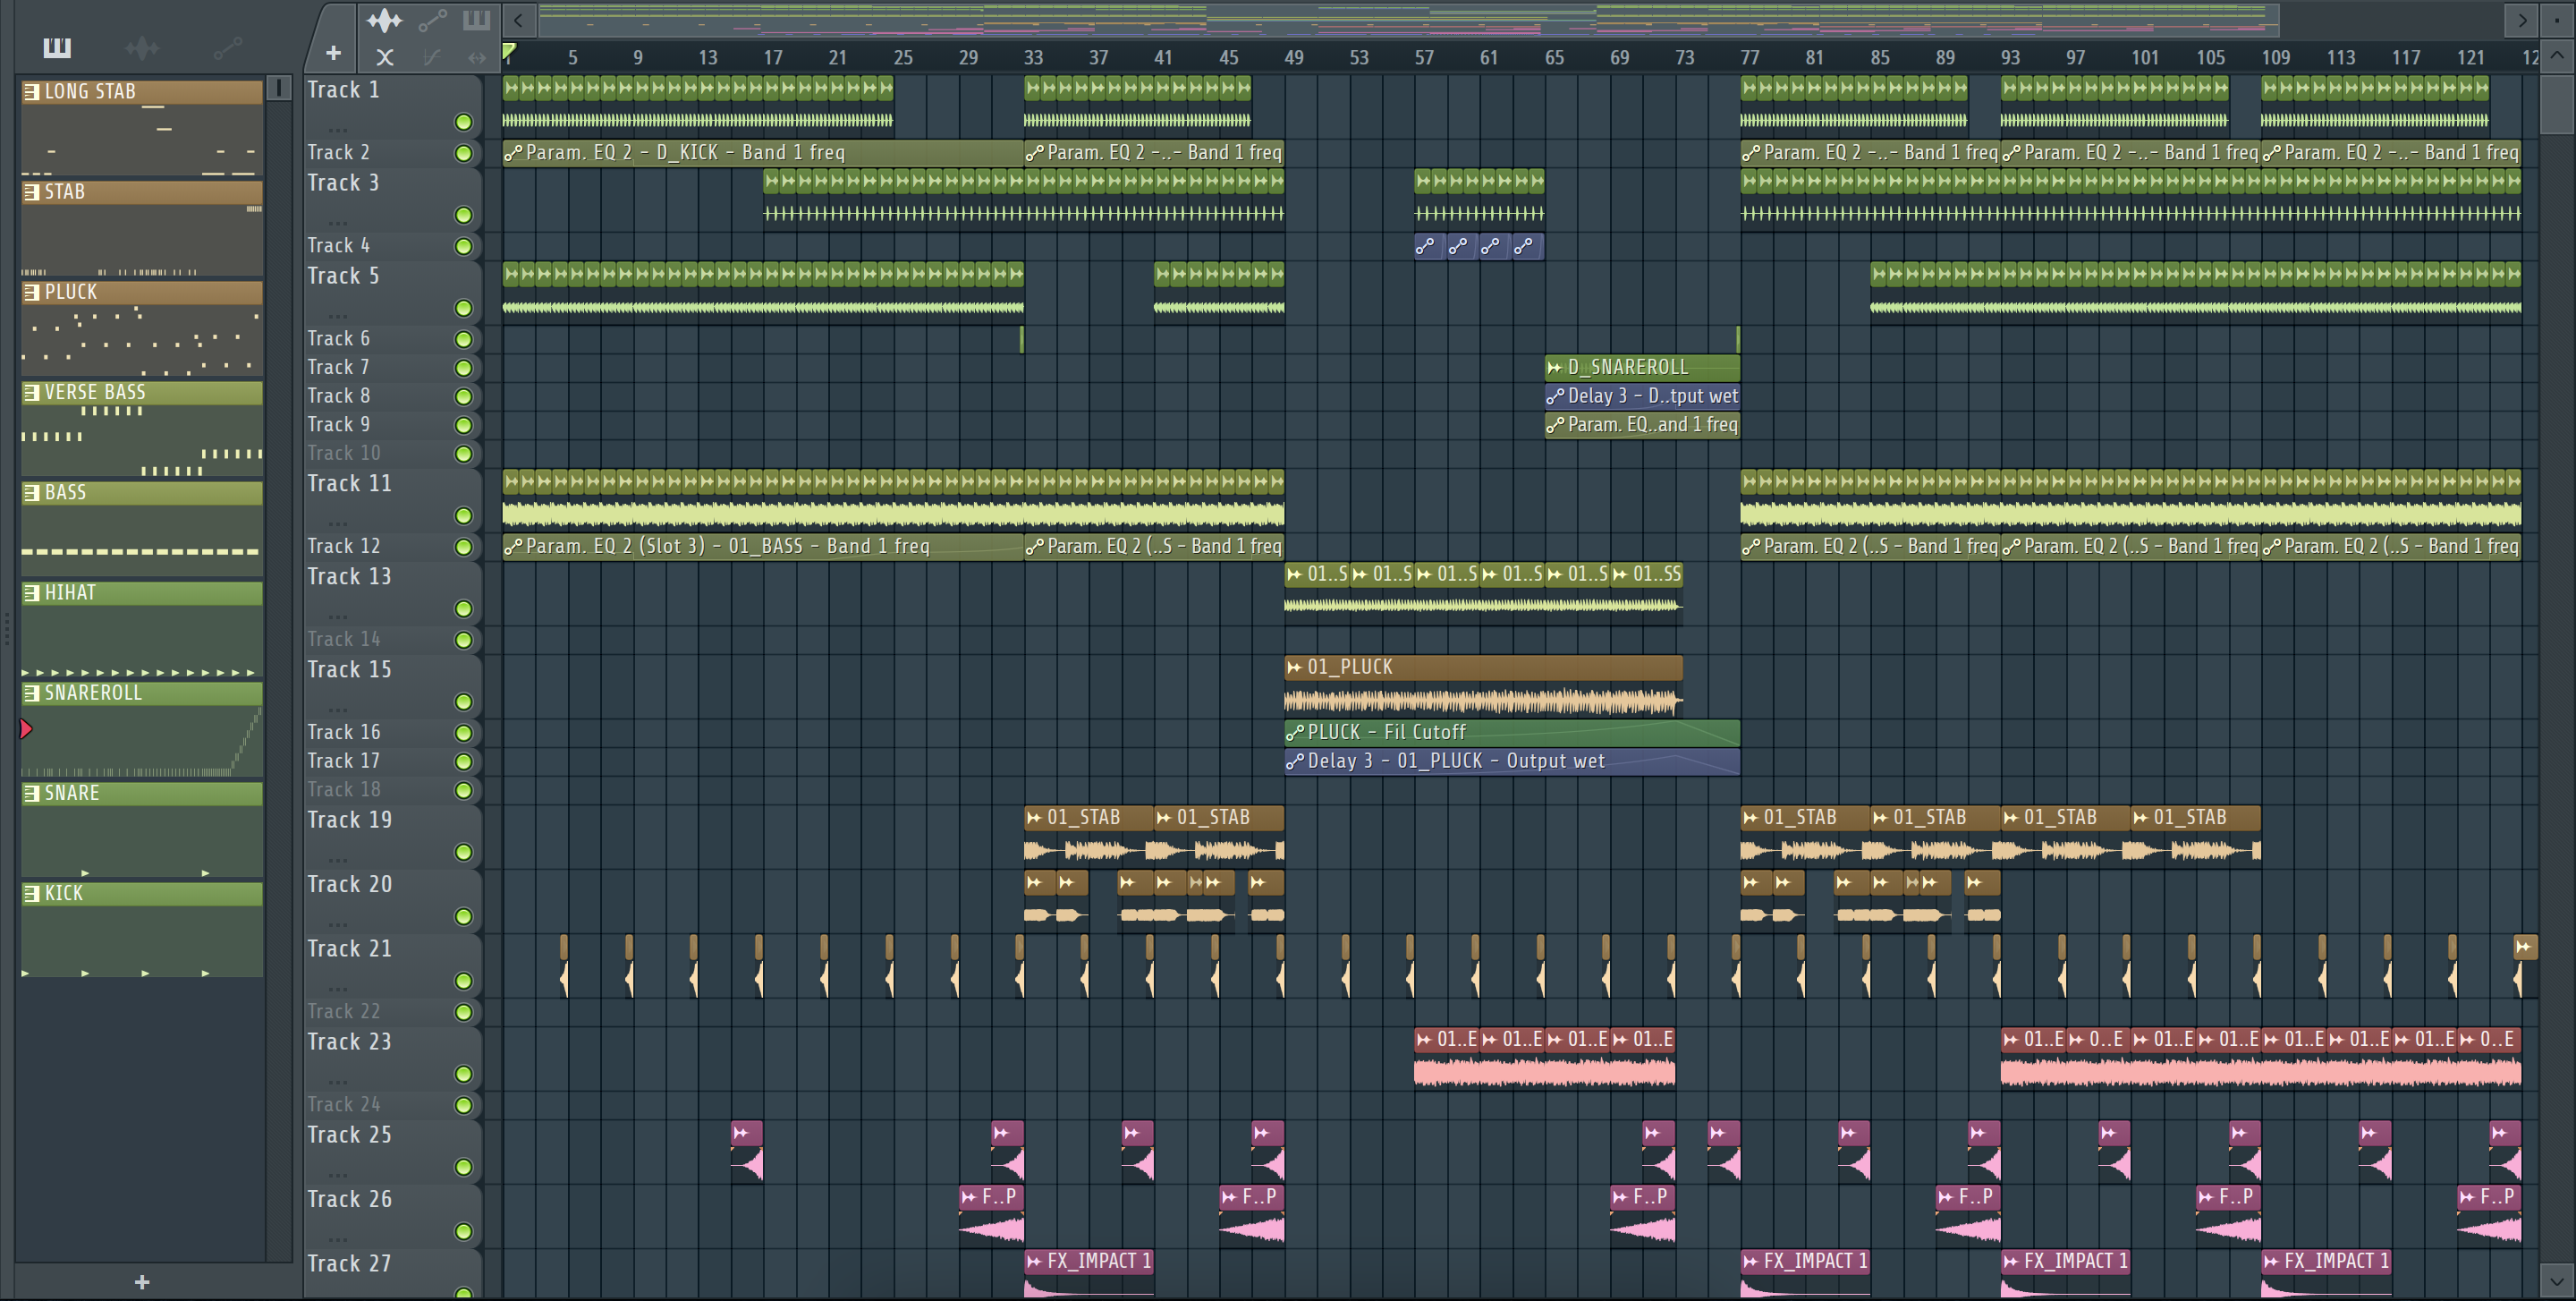Open menu of first FX_IMPACT 1 clip
The image size is (2576, 1301).
click(1034, 1261)
